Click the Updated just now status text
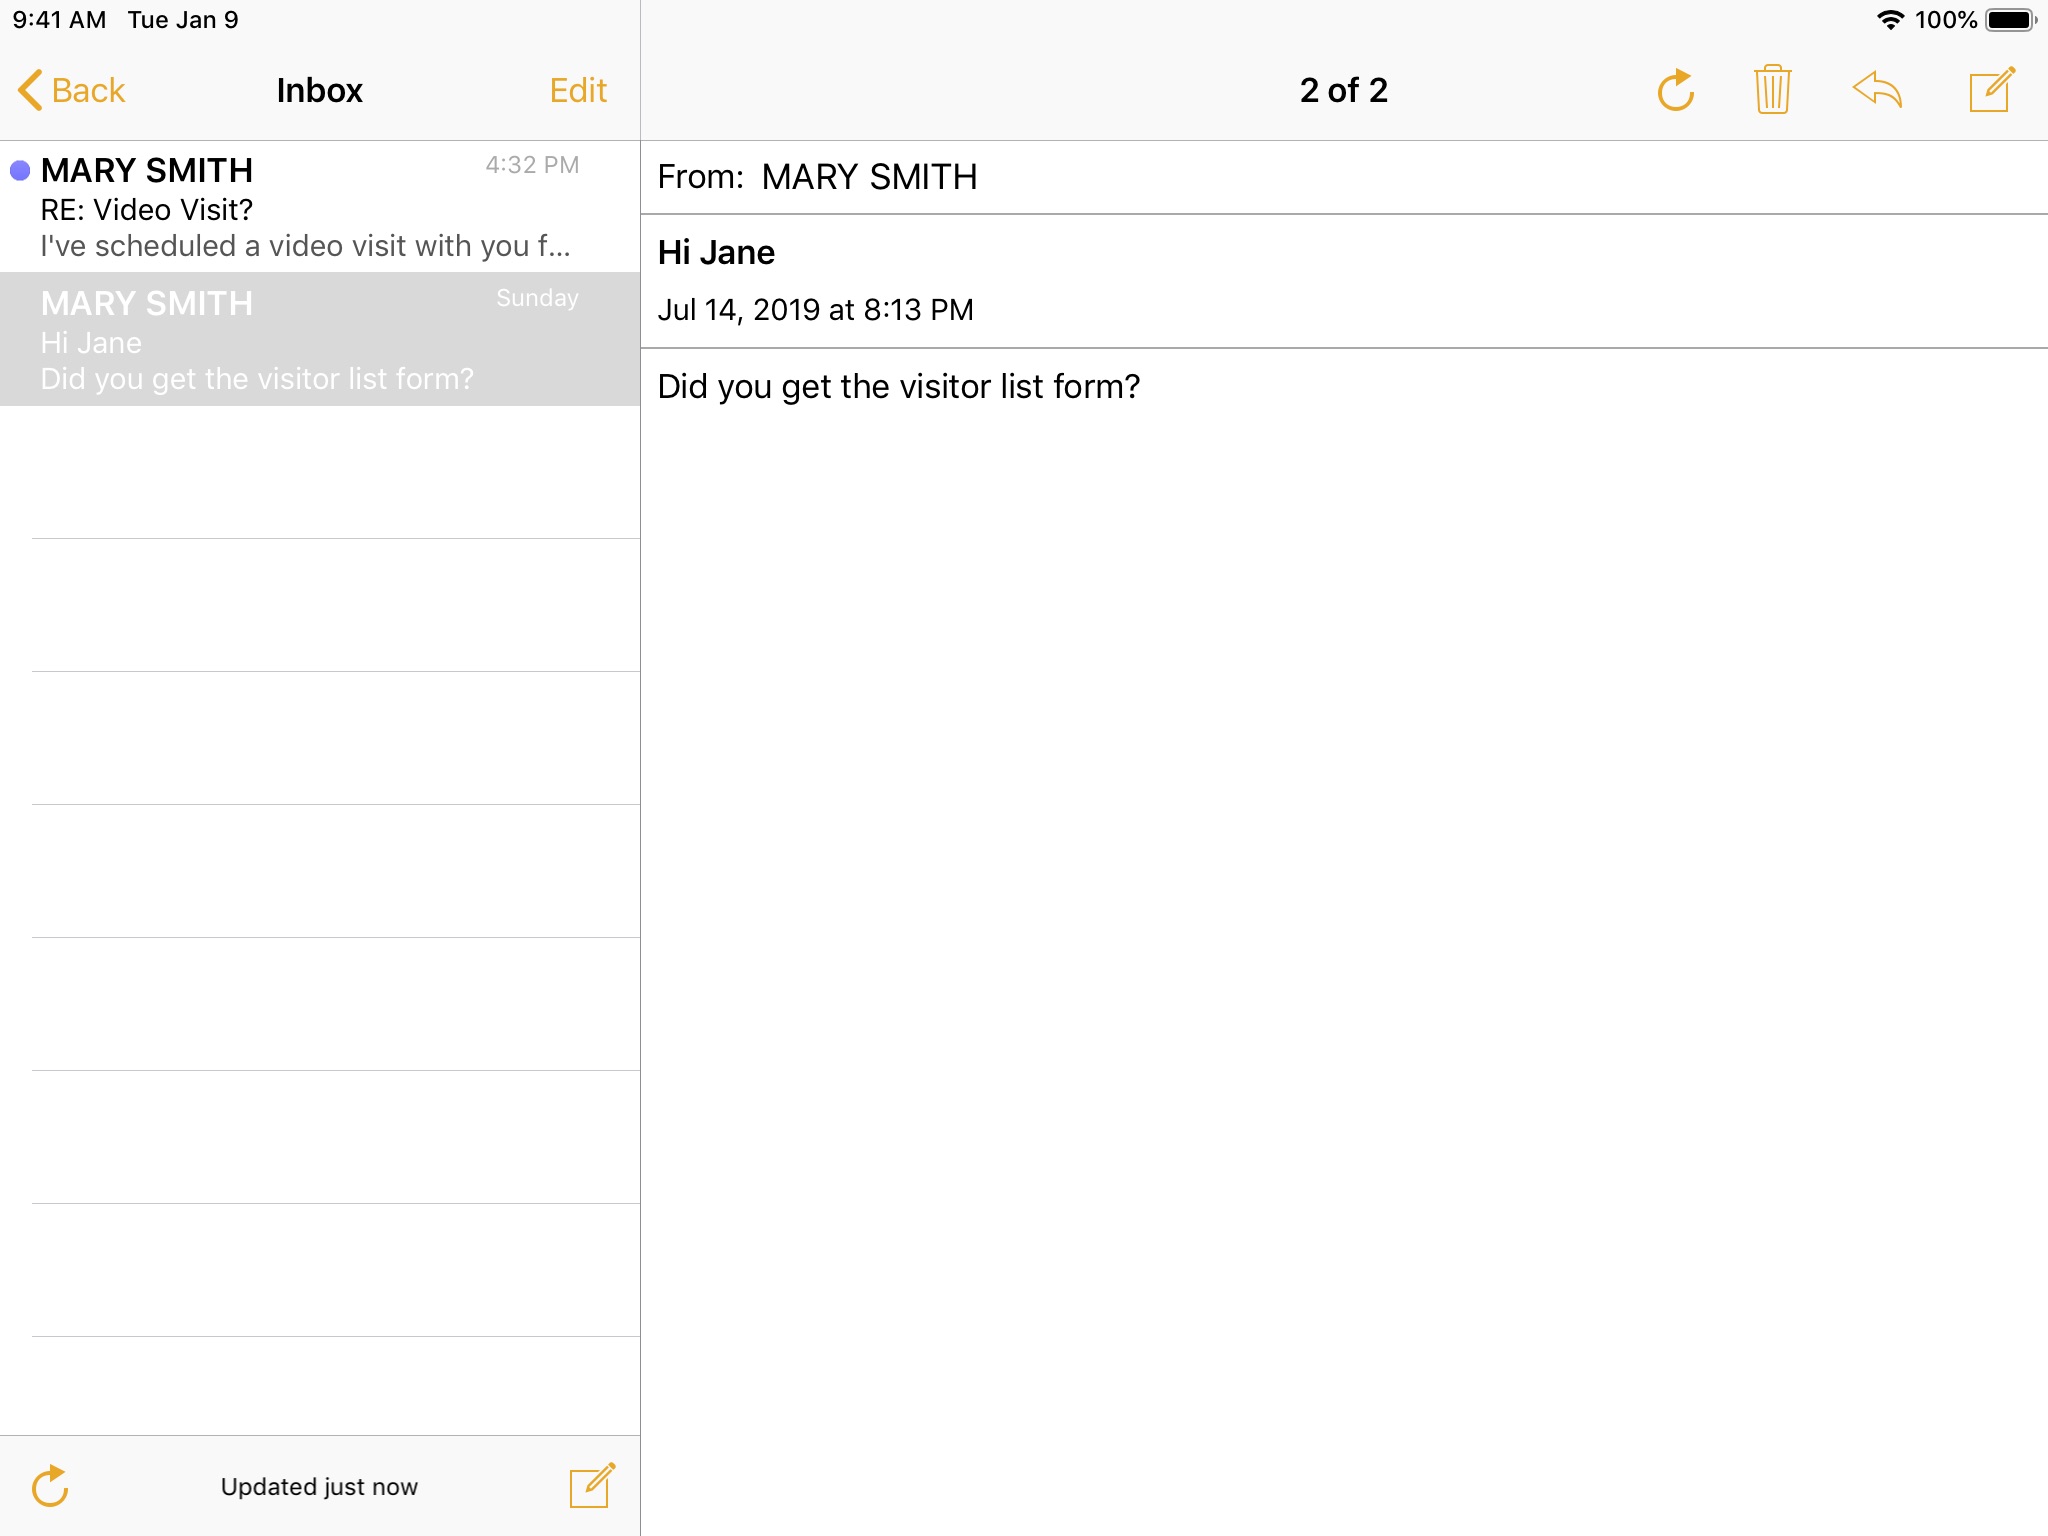2048x1536 pixels. click(x=319, y=1487)
